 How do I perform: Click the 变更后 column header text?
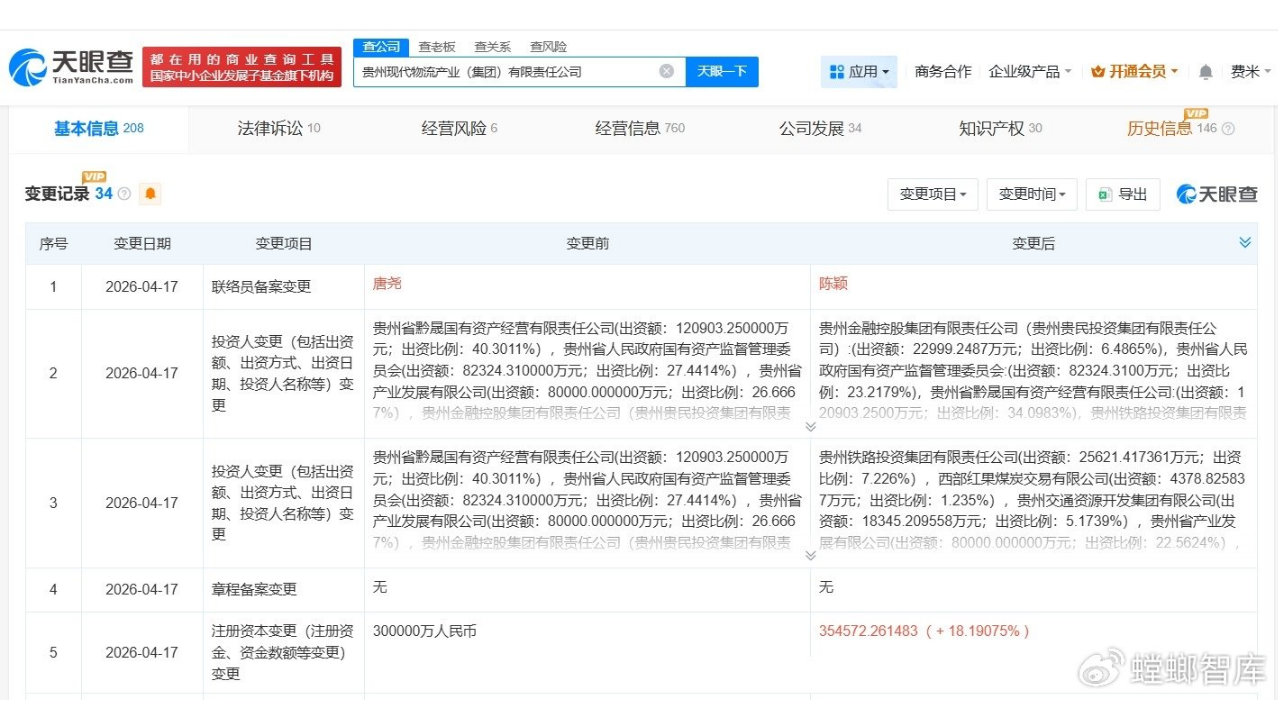(x=1033, y=243)
